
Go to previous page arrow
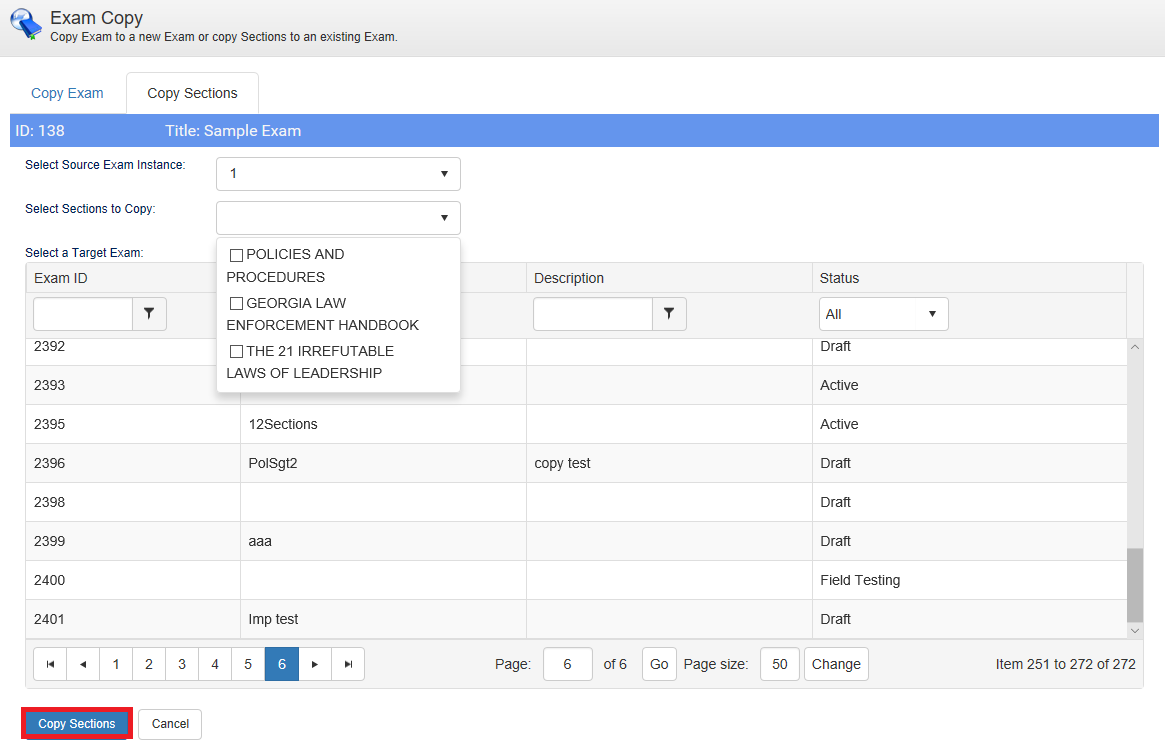pyautogui.click(x=83, y=664)
